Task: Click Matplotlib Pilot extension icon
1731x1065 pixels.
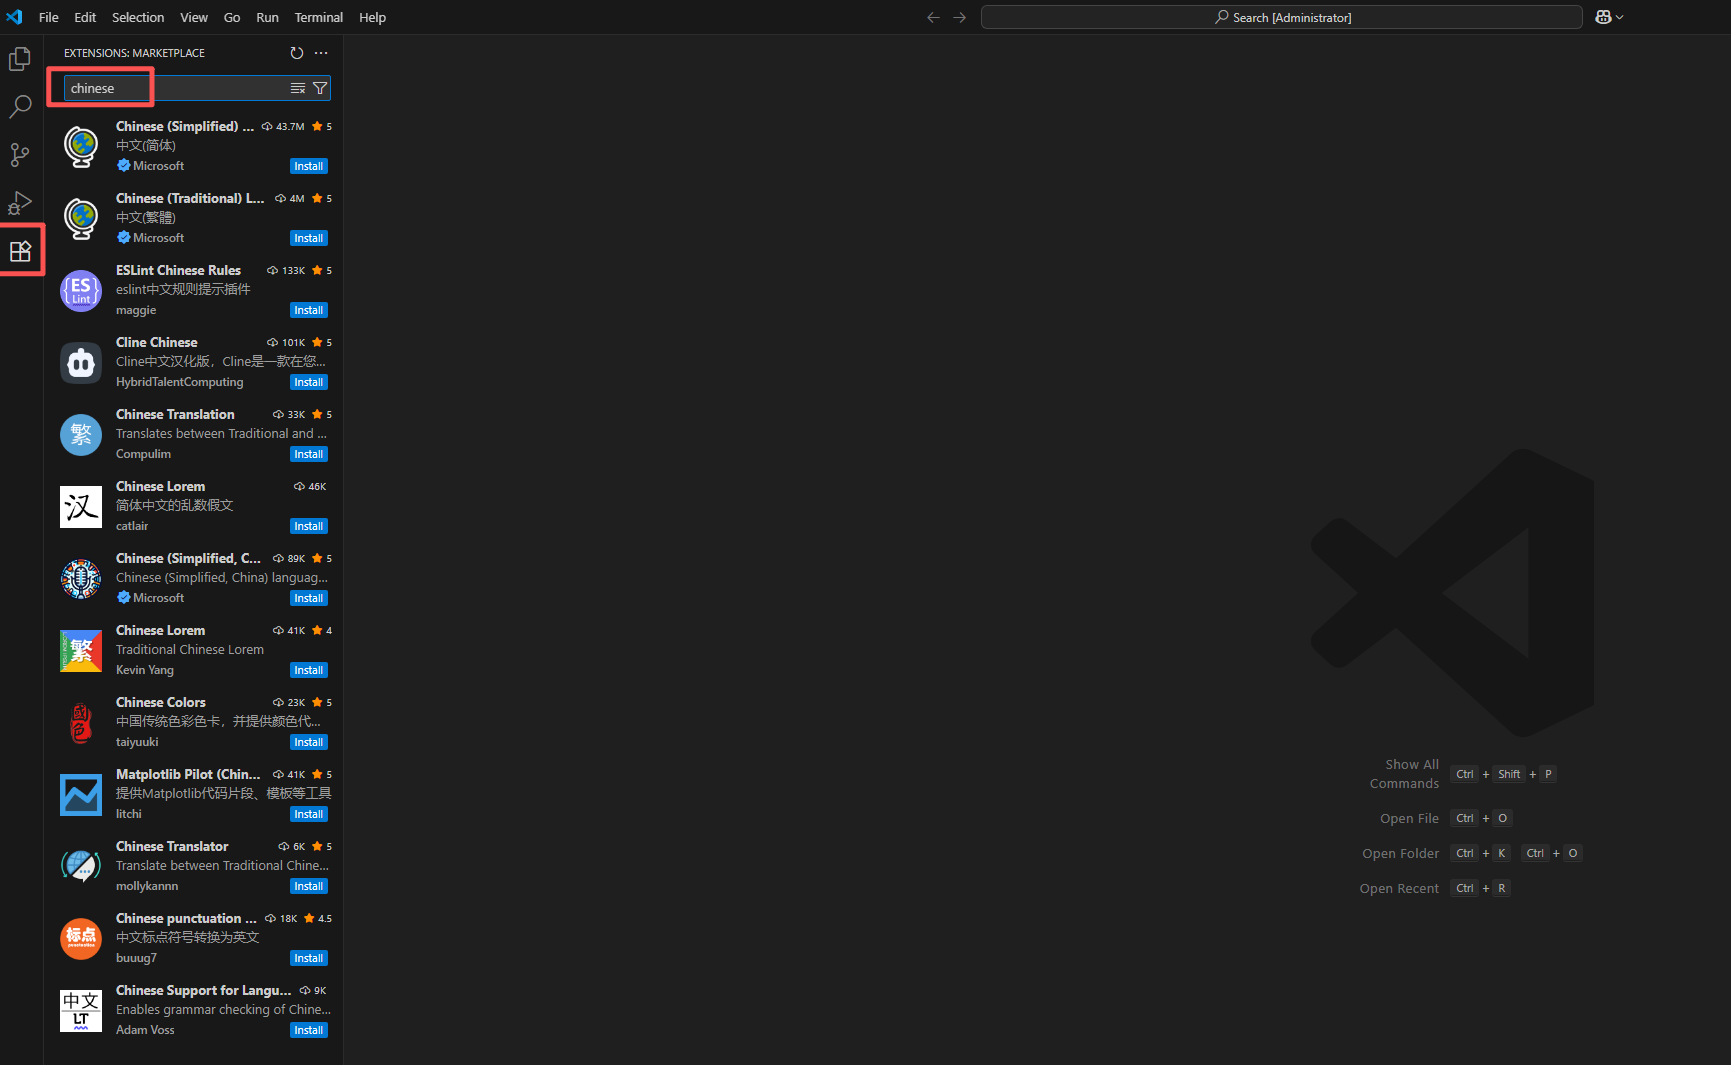Action: pos(81,794)
